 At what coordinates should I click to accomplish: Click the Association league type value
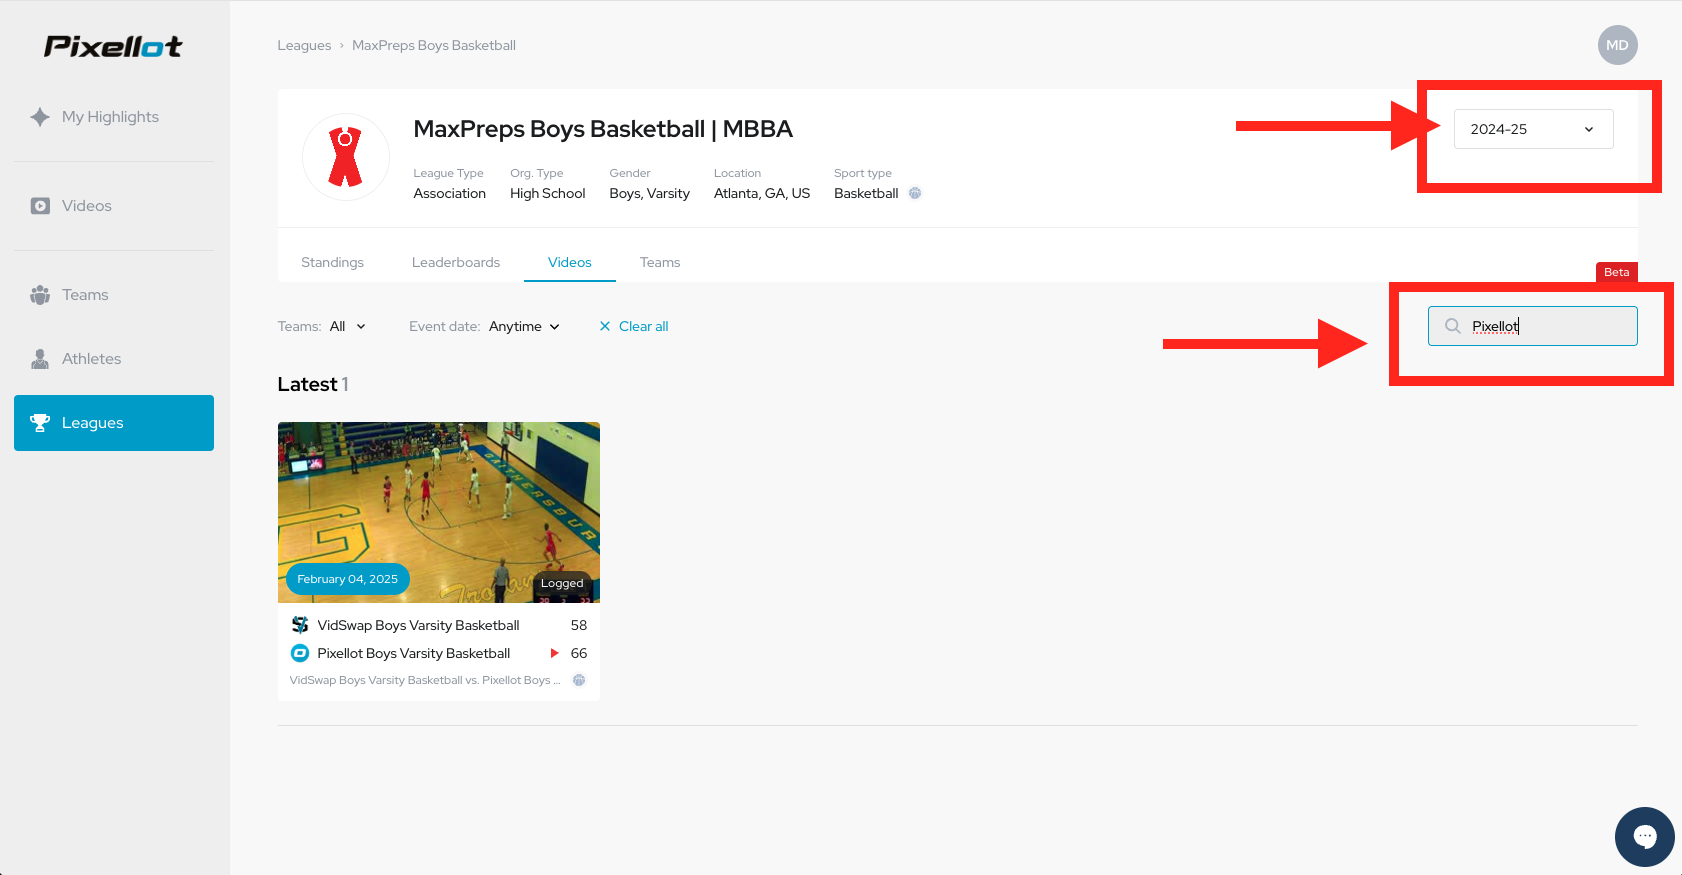(450, 193)
